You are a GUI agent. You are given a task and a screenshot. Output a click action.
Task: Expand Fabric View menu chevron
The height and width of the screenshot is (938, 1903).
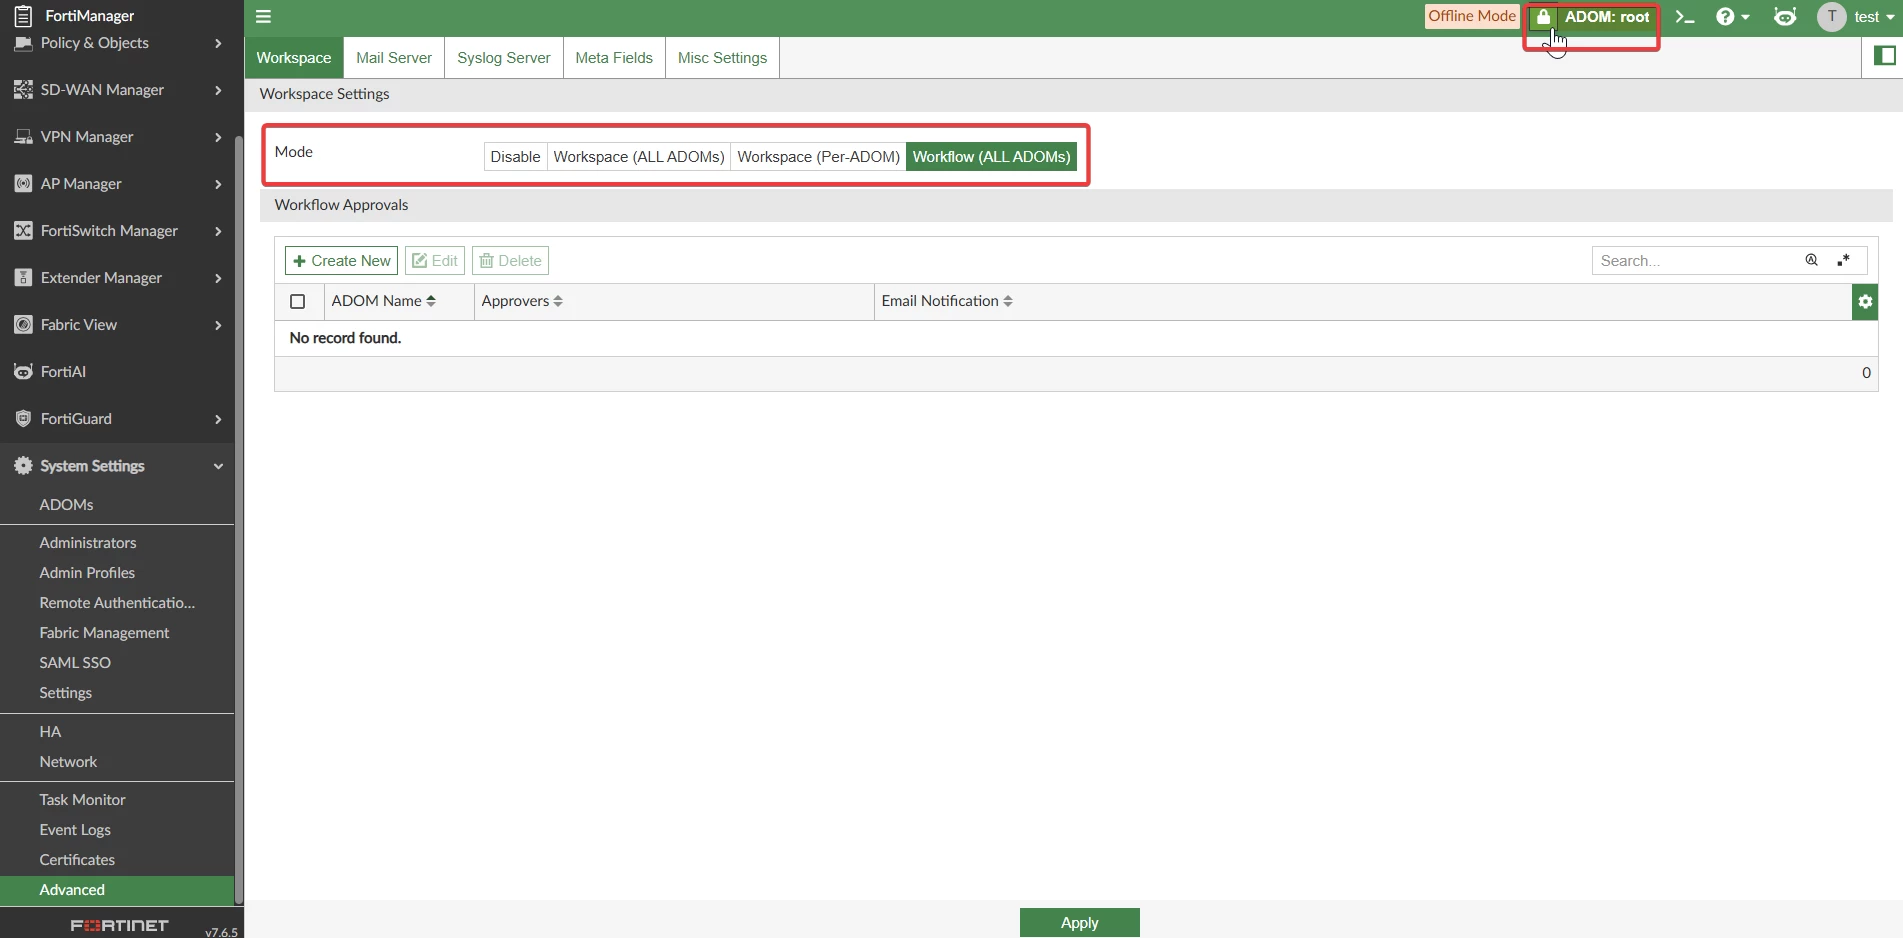[218, 325]
